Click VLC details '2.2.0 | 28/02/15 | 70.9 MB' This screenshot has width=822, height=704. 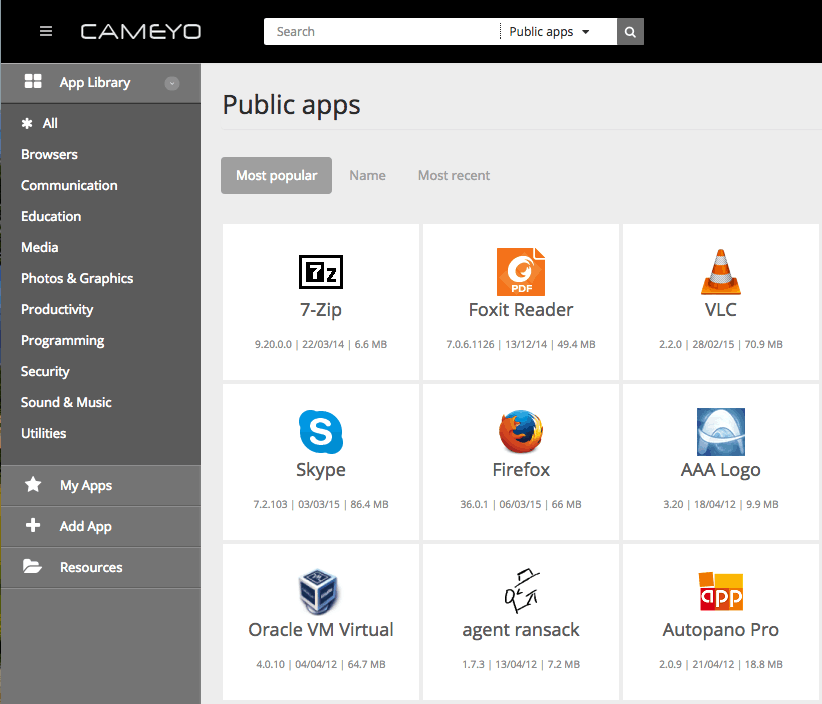click(x=721, y=344)
